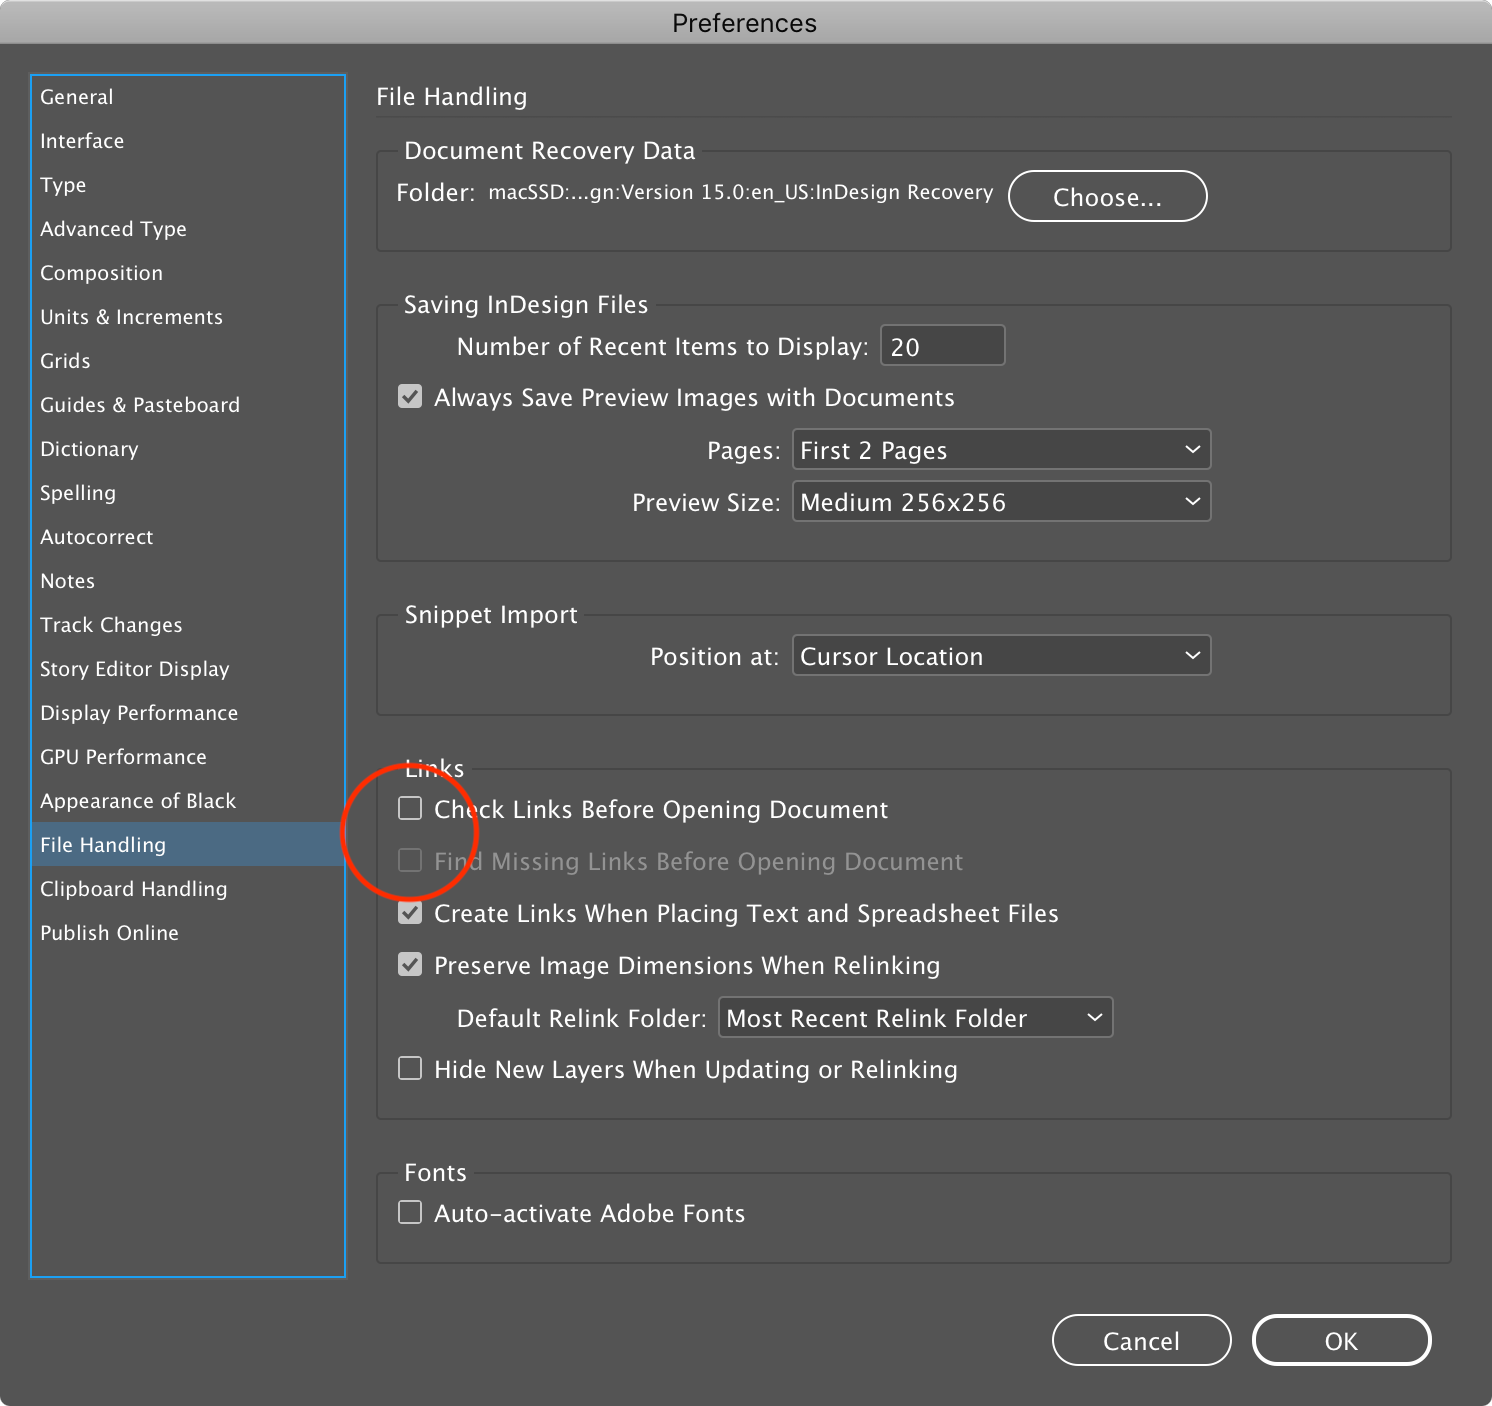This screenshot has width=1492, height=1406.
Task: Enable Auto-activate Adobe Fonts
Action: click(x=410, y=1212)
